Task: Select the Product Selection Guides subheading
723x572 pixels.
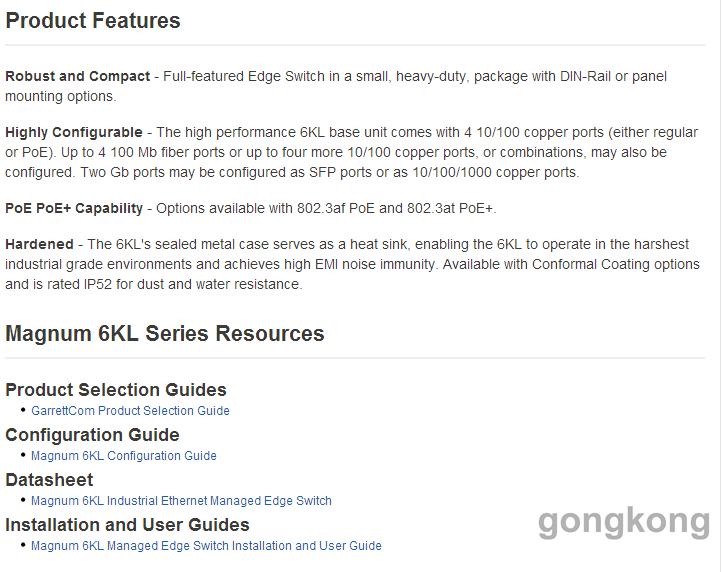Action: click(116, 390)
